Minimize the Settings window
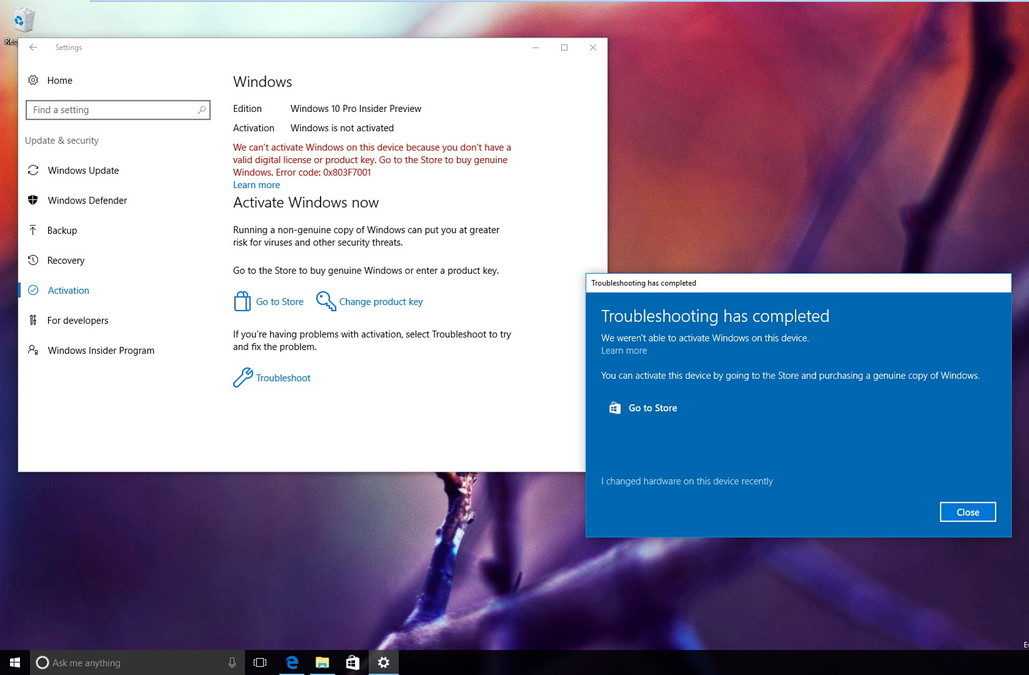This screenshot has width=1029, height=675. 536,47
